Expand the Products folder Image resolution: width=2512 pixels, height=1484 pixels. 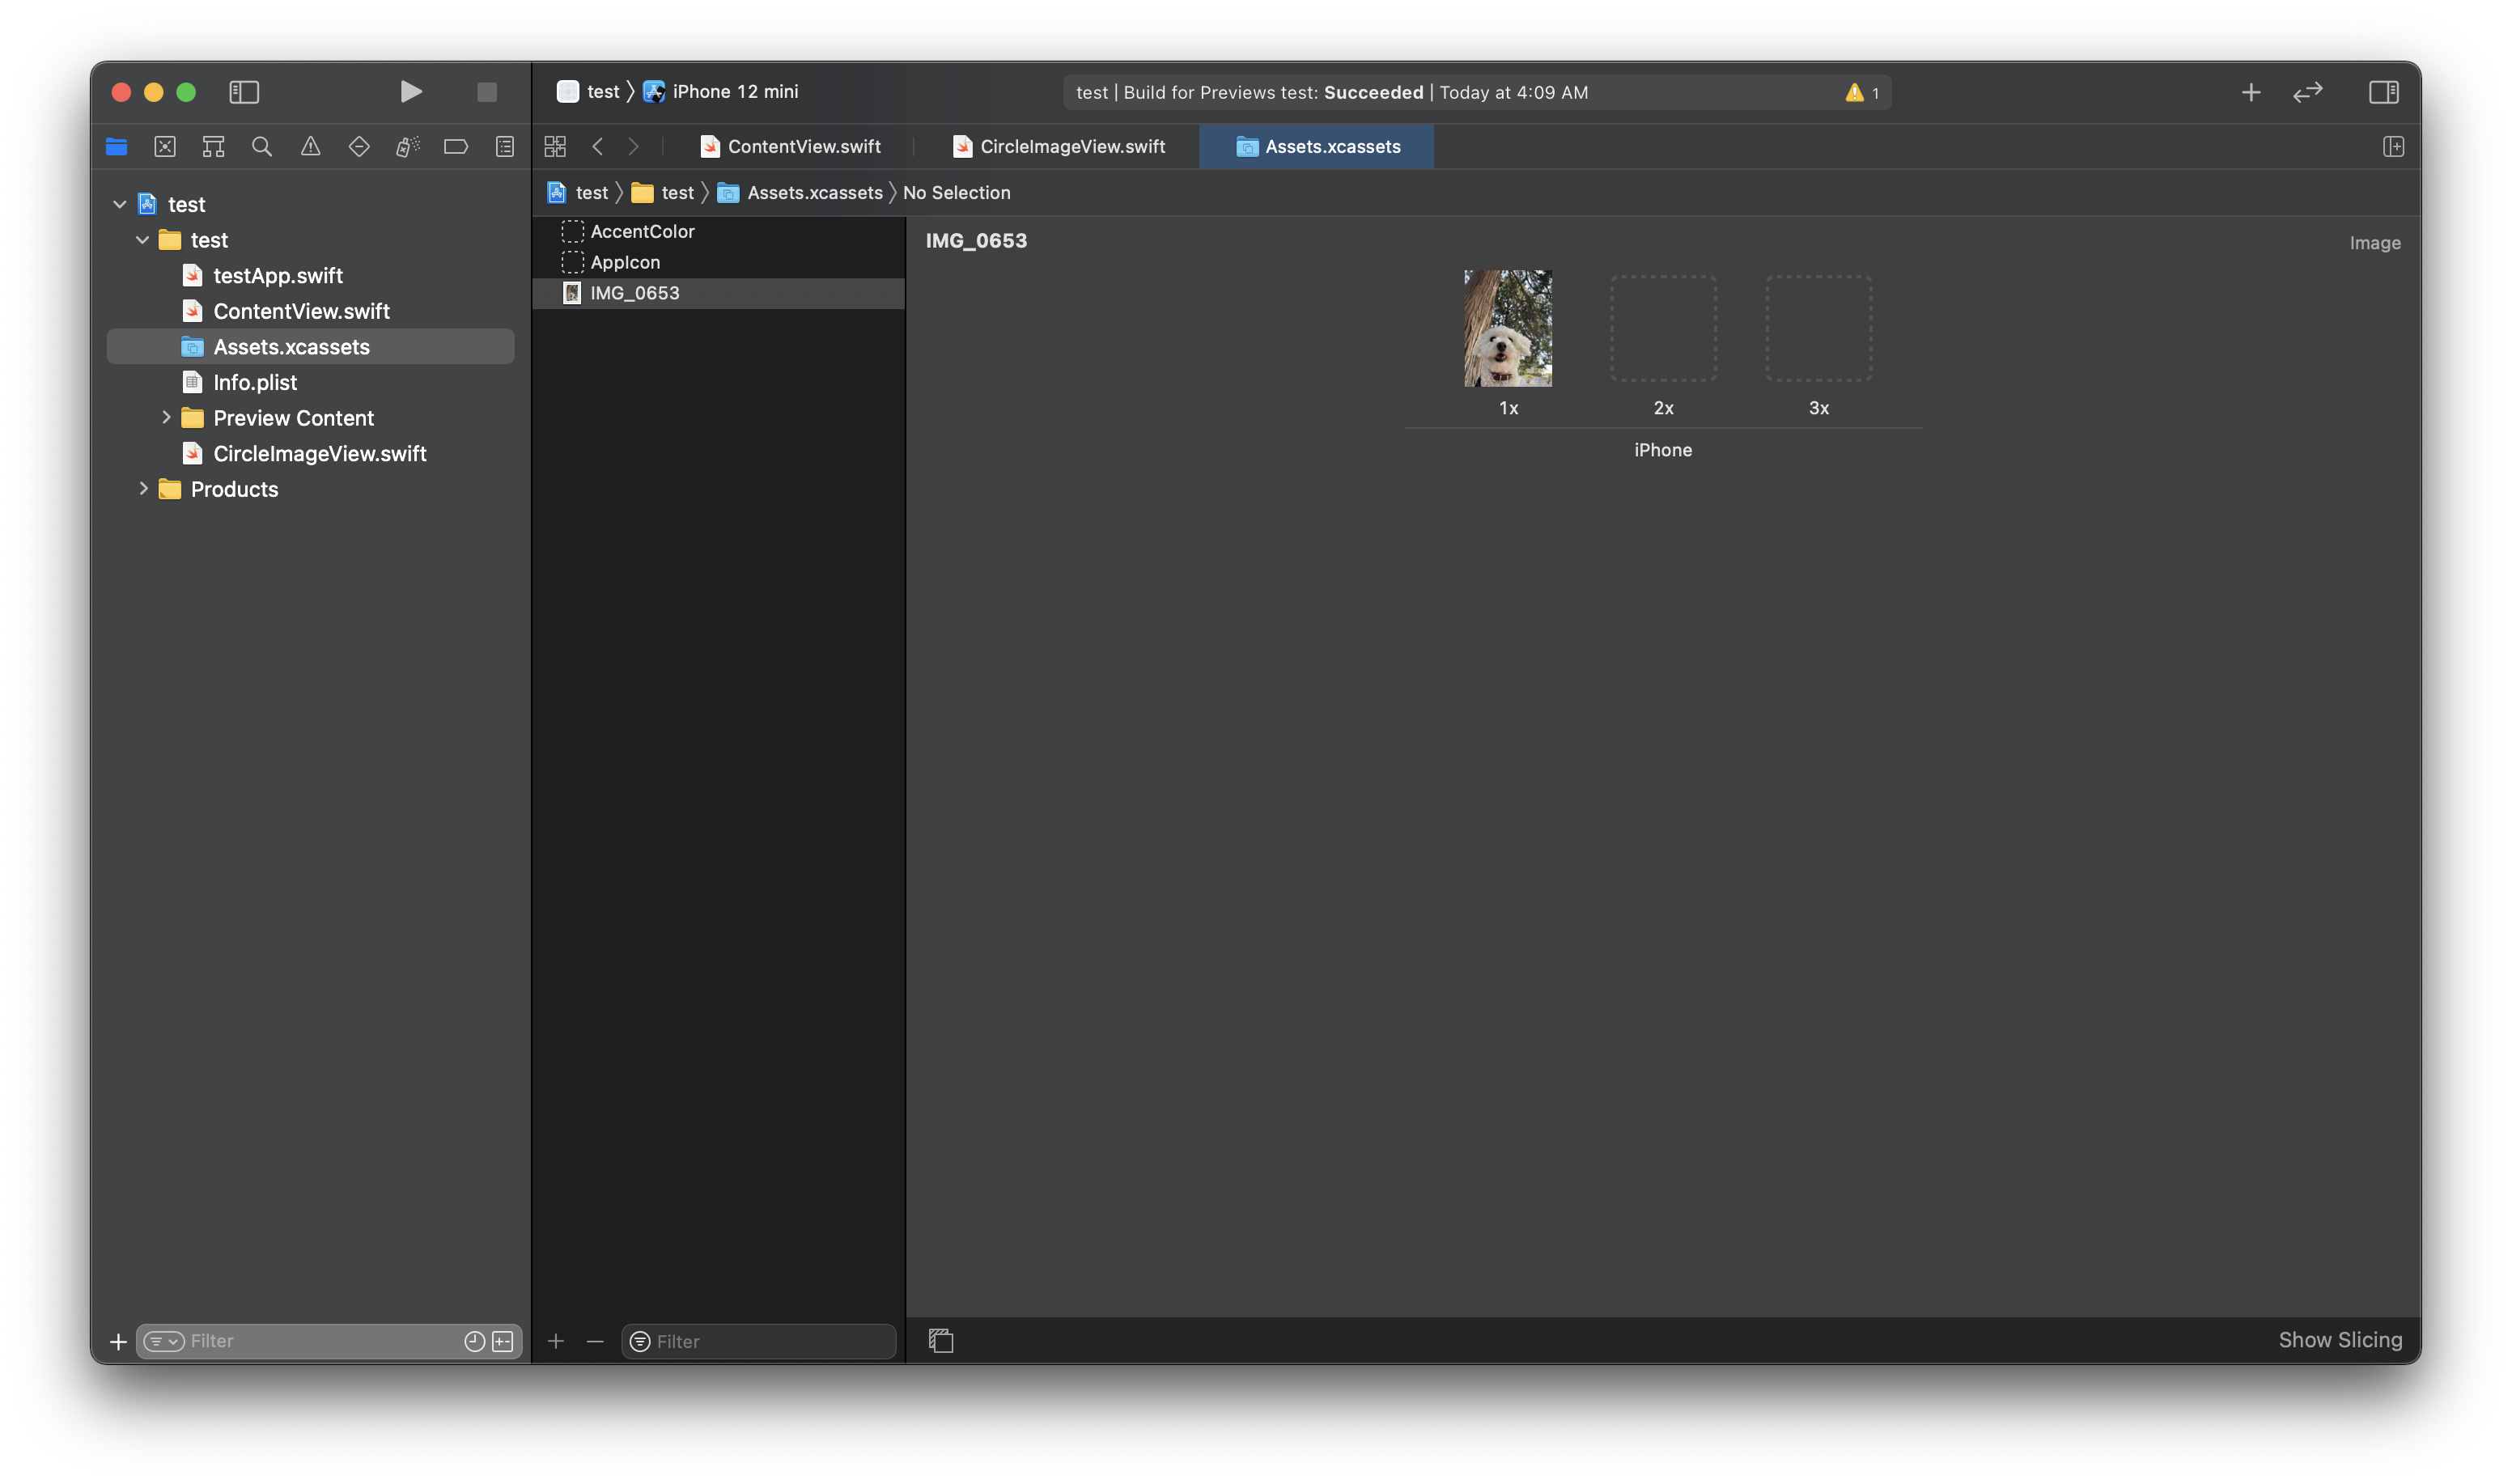[x=143, y=489]
